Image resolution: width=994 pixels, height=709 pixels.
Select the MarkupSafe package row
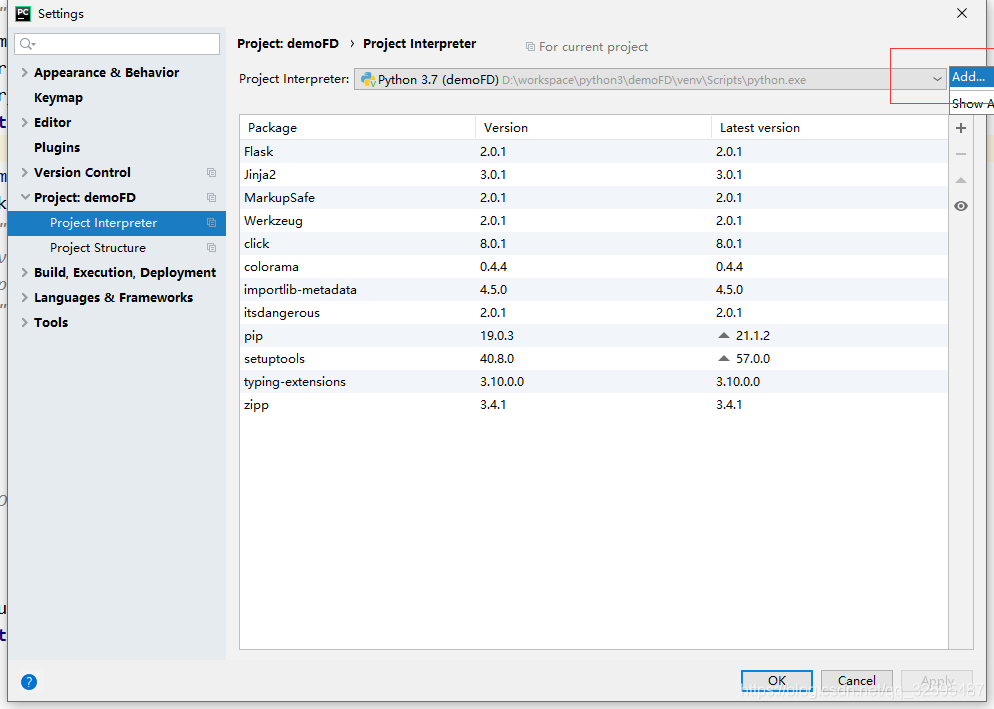tap(594, 198)
